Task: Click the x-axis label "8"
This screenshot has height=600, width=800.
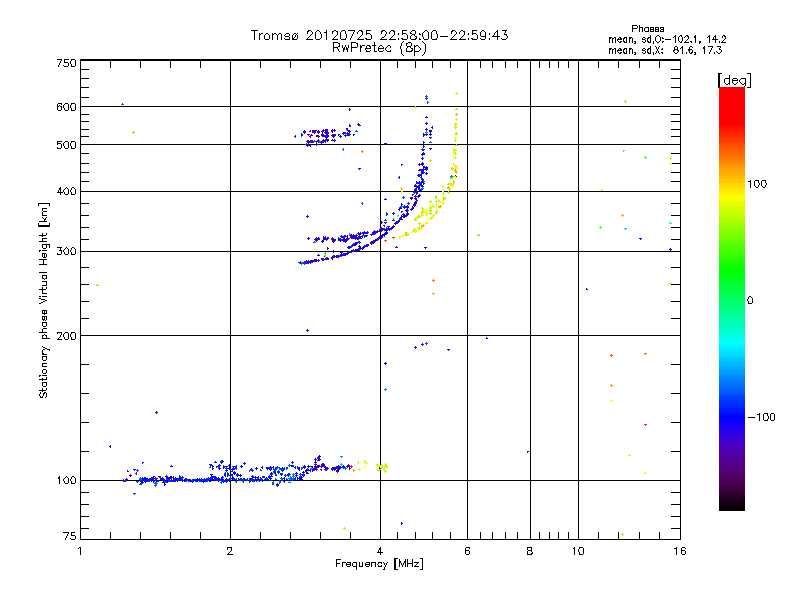Action: coord(530,551)
